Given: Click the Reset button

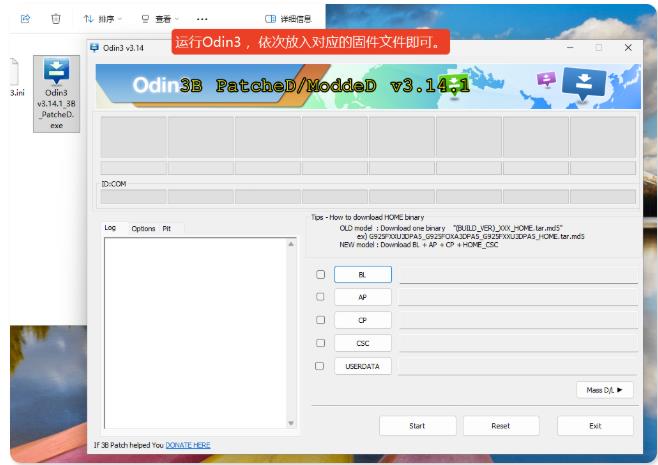Looking at the screenshot, I should (501, 426).
